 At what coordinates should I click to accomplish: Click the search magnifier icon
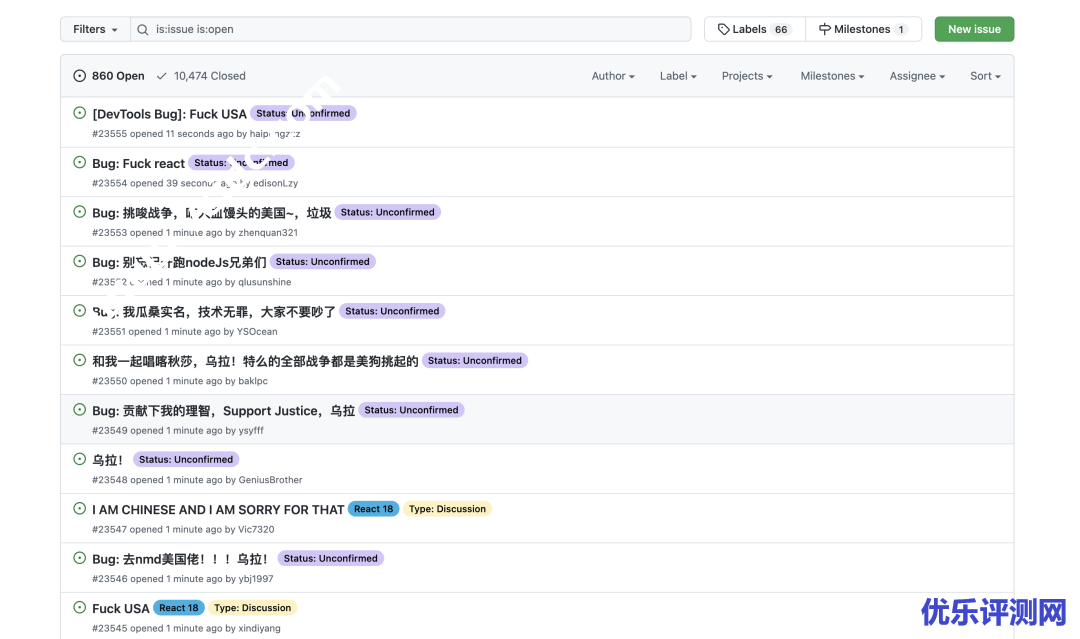click(143, 30)
